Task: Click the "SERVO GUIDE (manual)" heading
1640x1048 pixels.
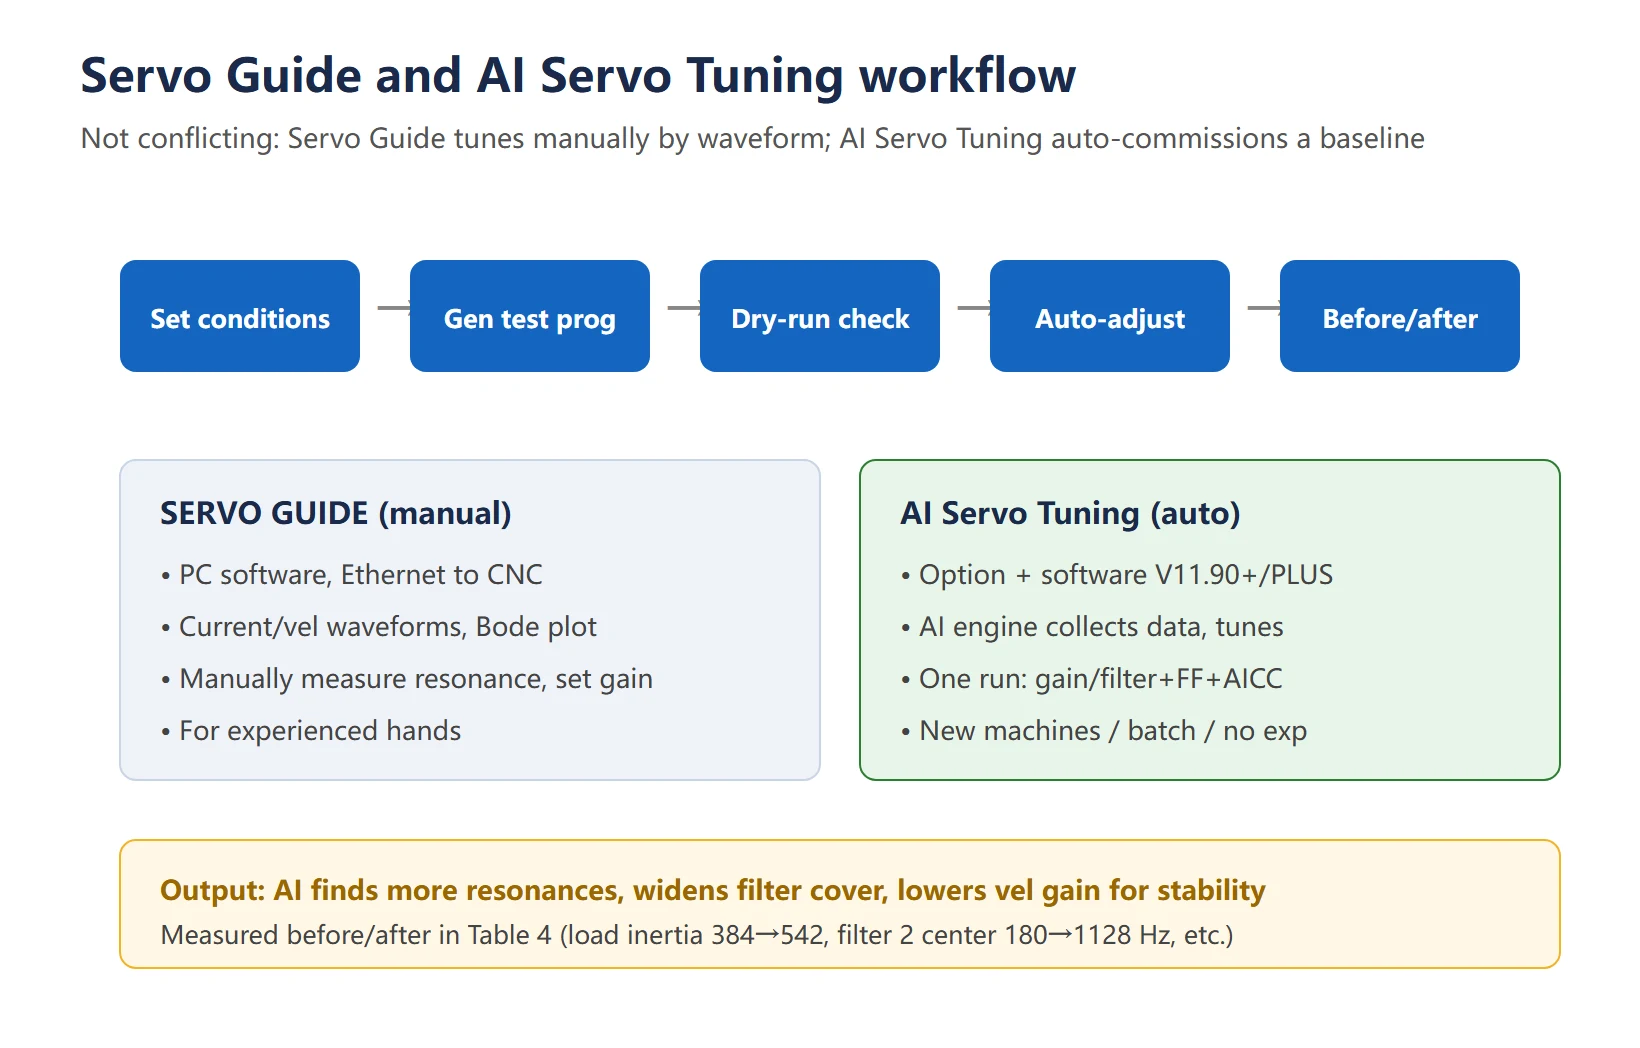Action: 336,513
